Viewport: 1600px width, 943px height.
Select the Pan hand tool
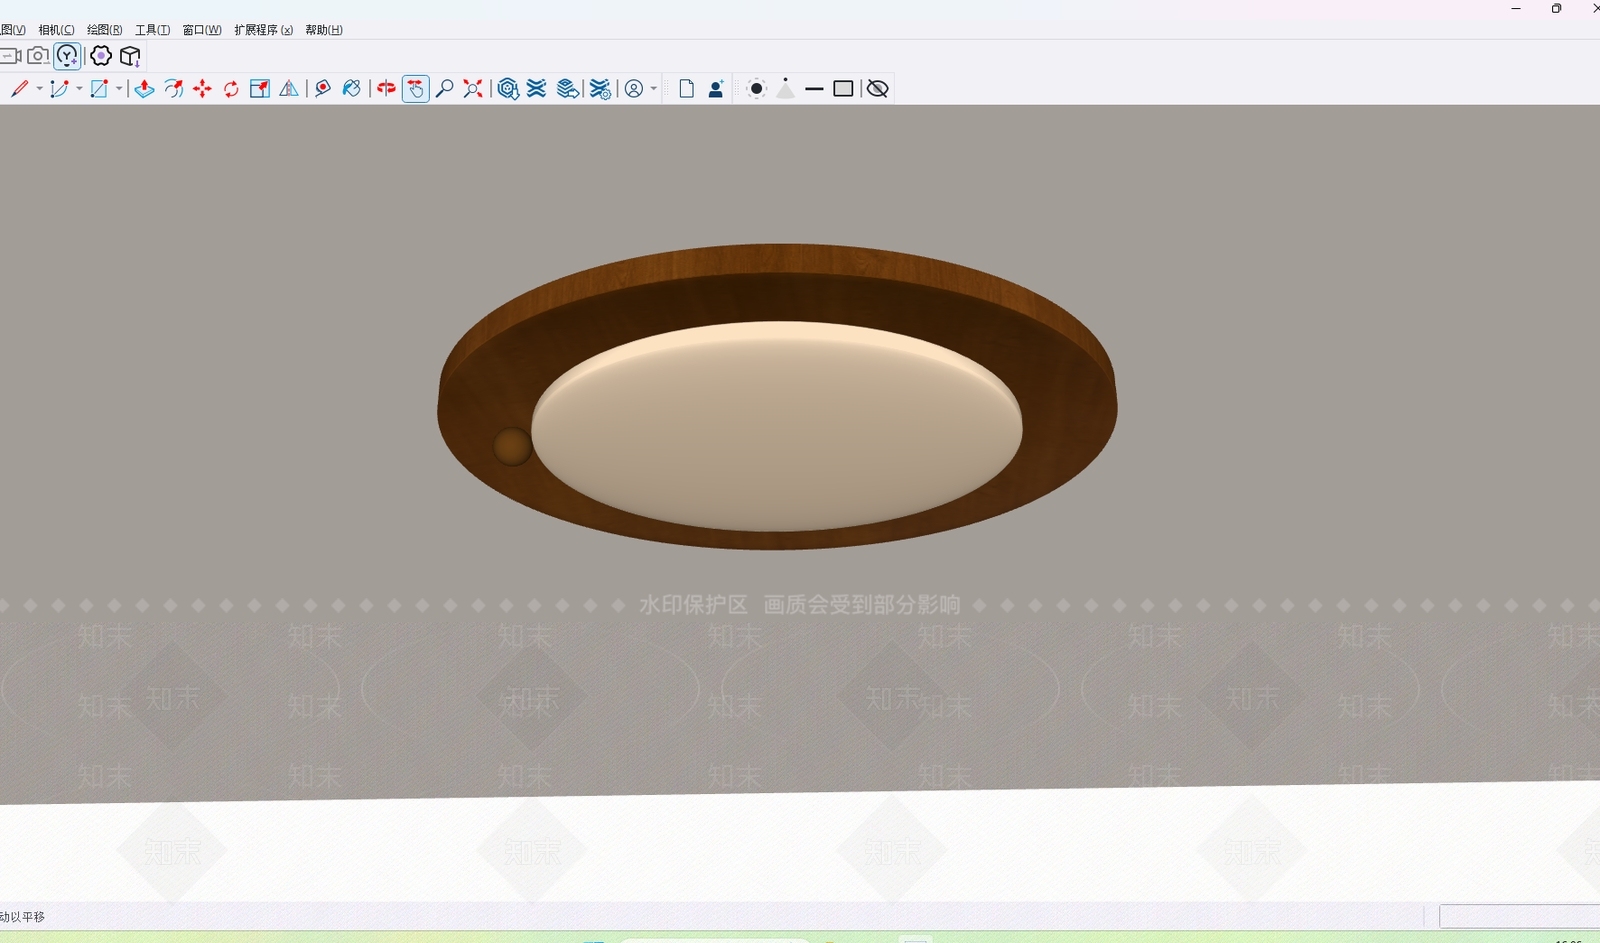[x=416, y=89]
